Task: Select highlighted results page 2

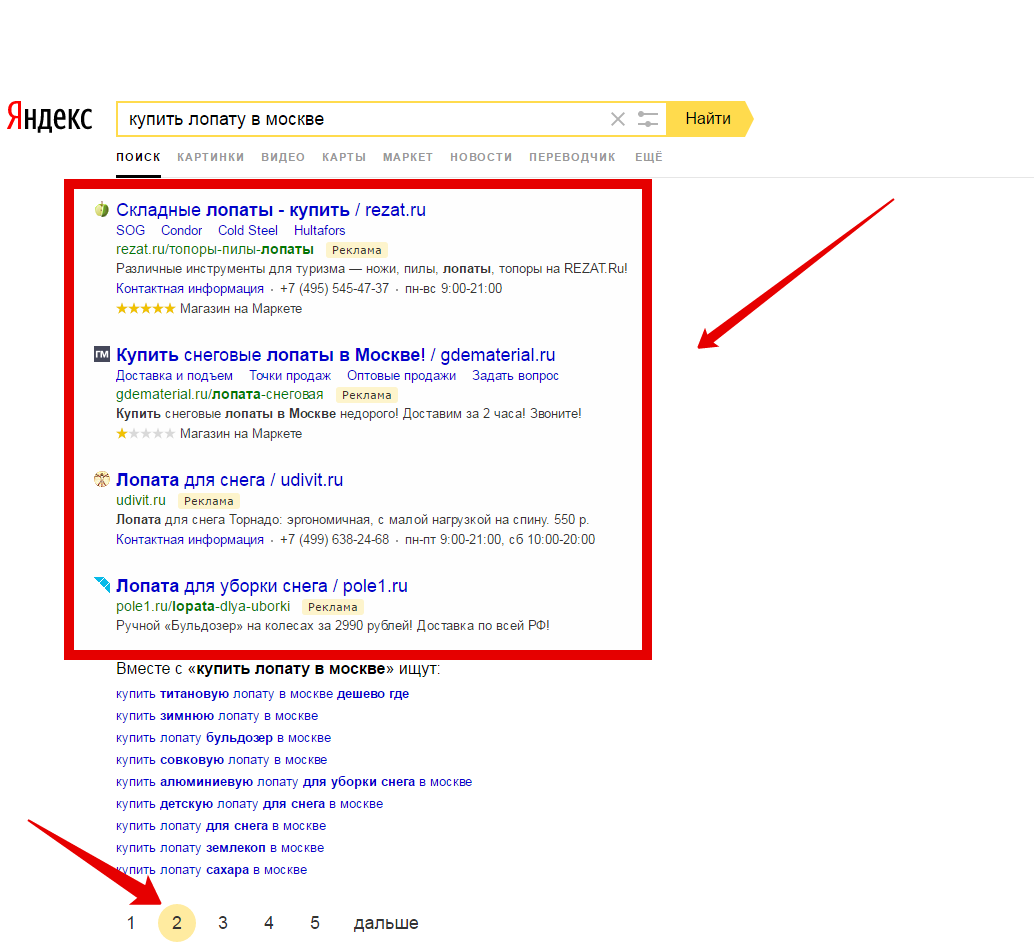Action: point(177,923)
